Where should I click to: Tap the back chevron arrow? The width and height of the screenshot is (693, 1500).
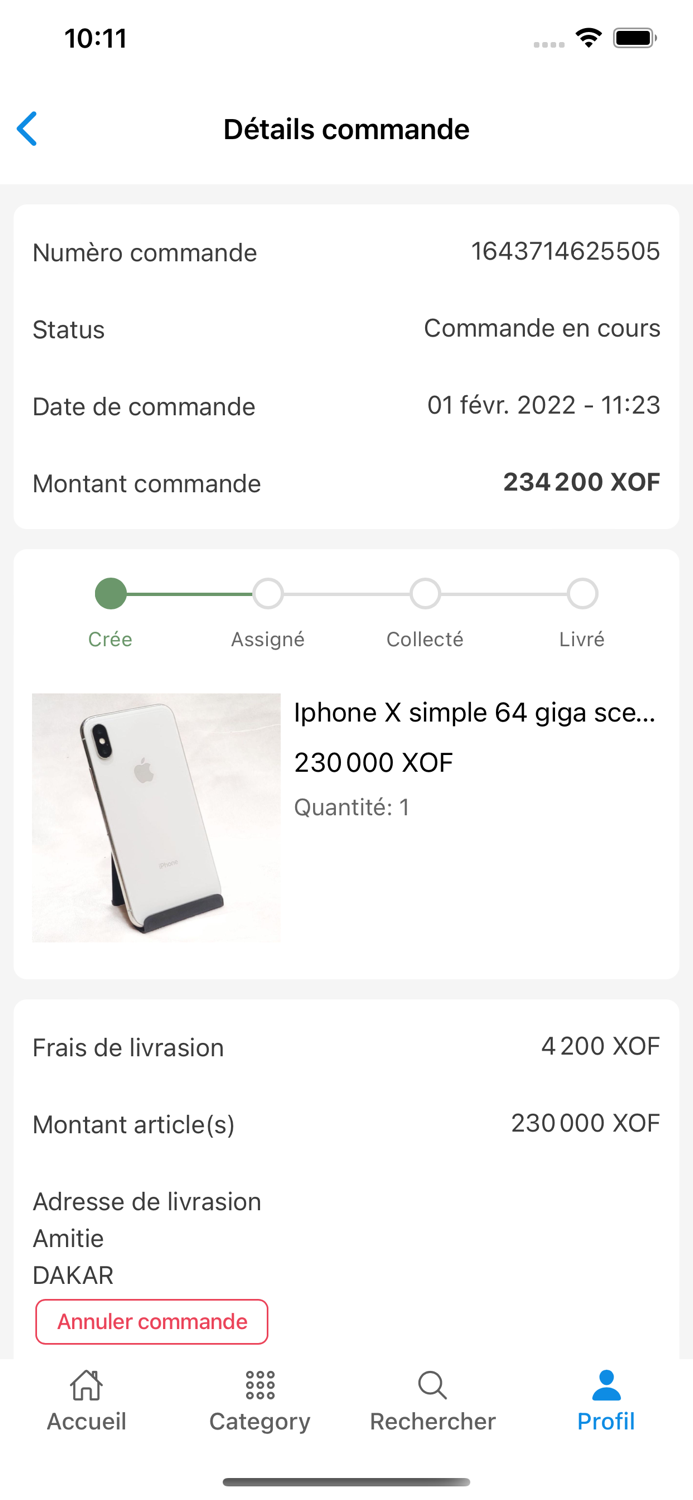pos(26,129)
